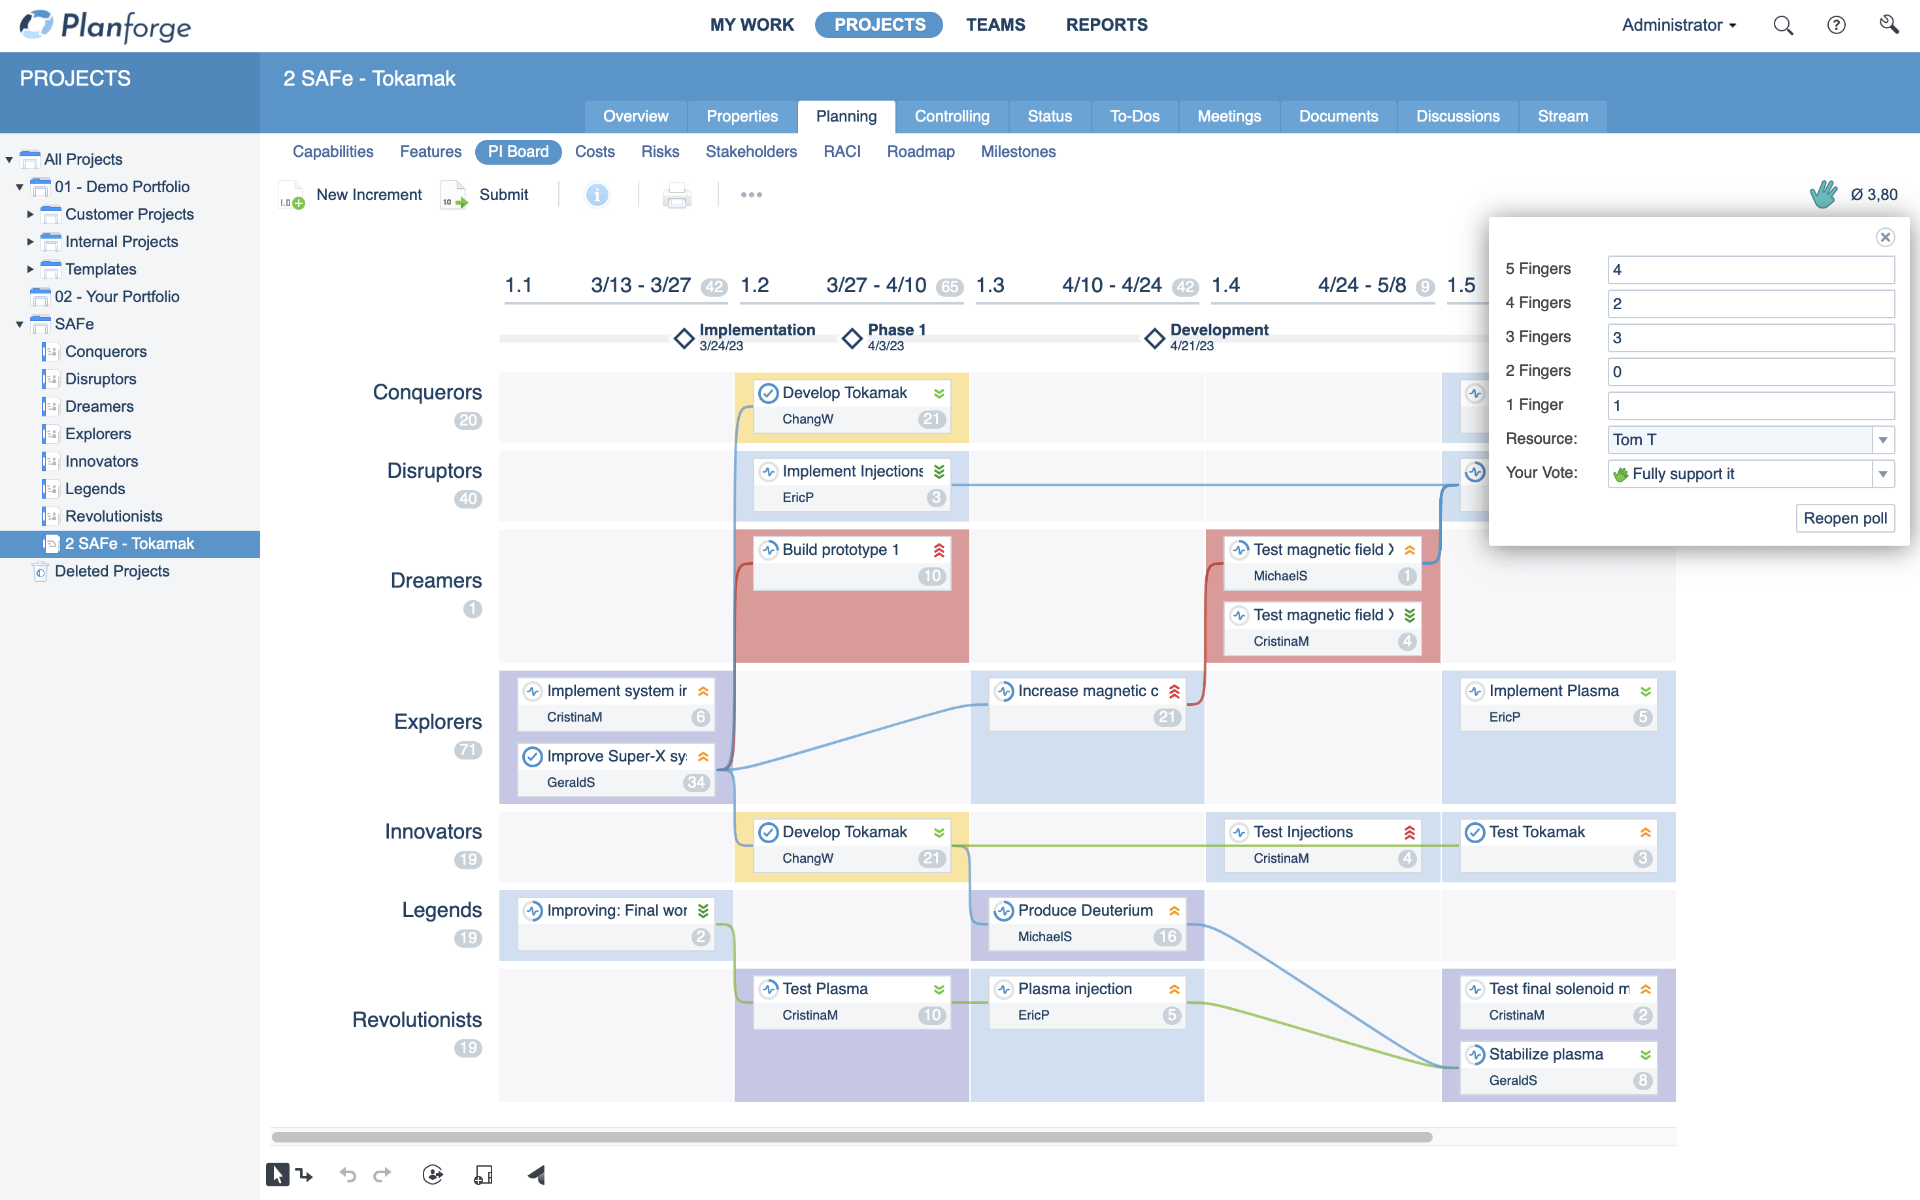The width and height of the screenshot is (1920, 1200).
Task: Open the Plasma injection card
Action: [1087, 1002]
